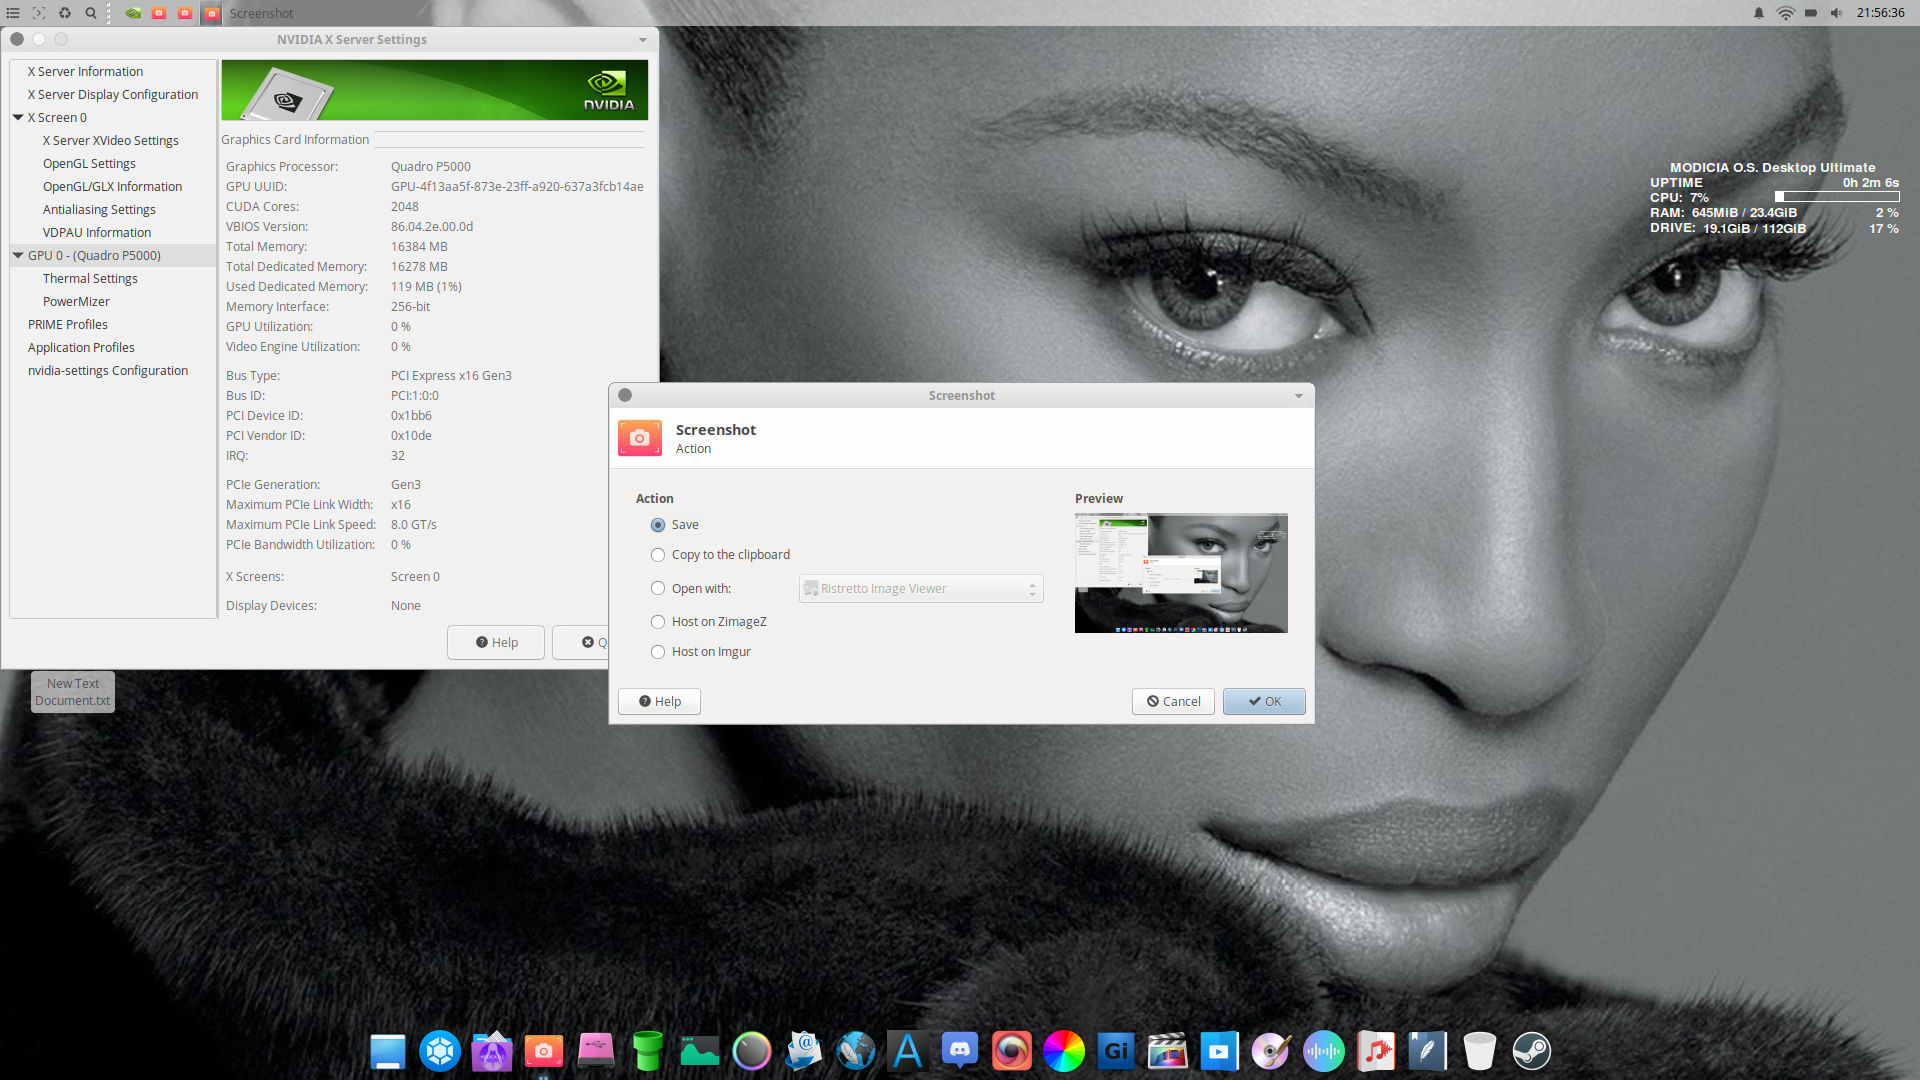The image size is (1920, 1080).
Task: Click the clock showing 21:56:36
Action: point(1880,13)
